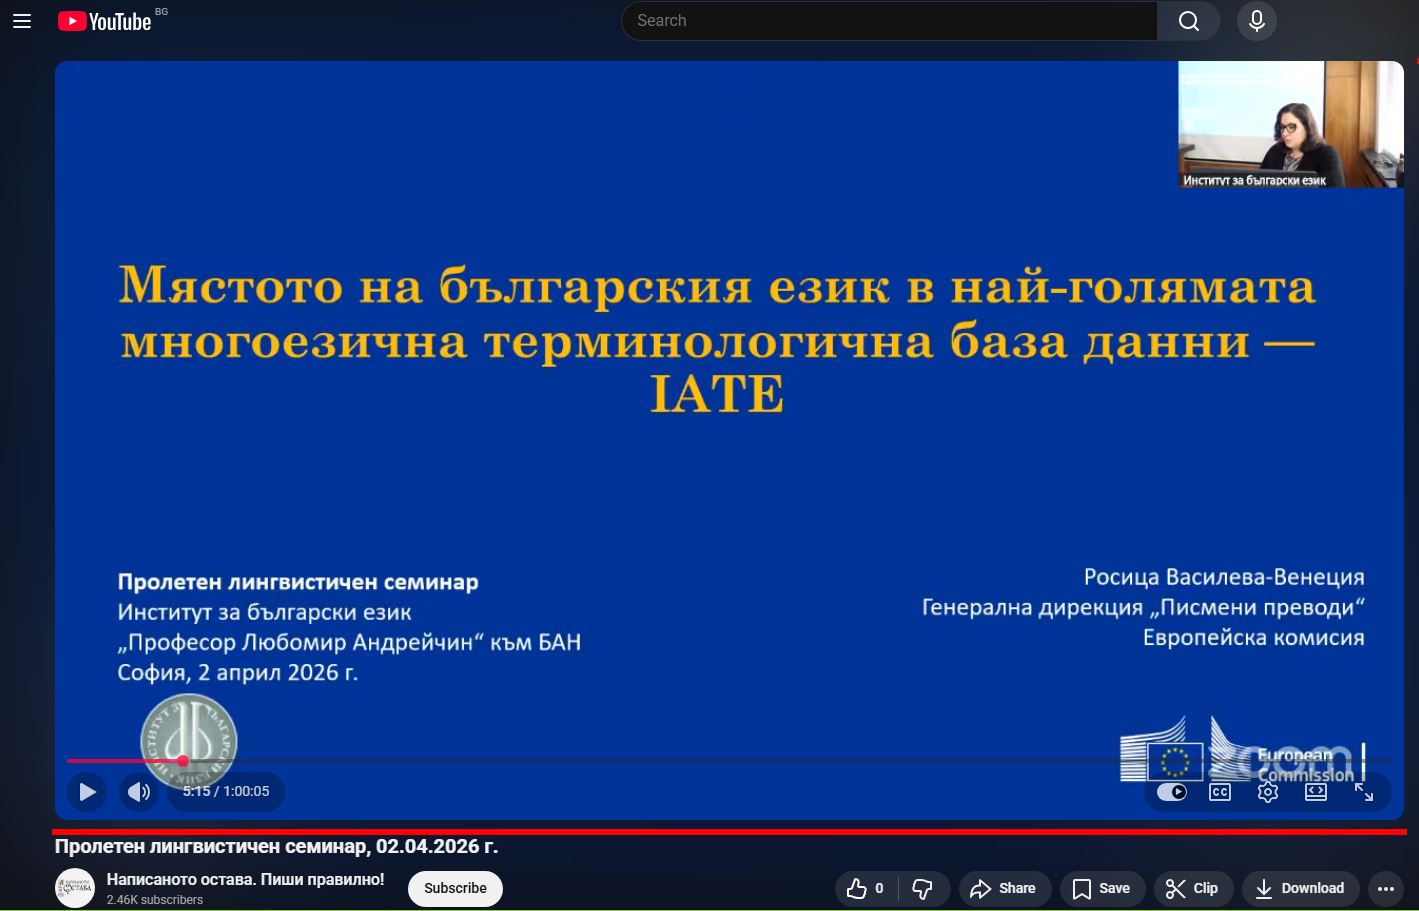Toggle the autoplay switch
This screenshot has height=911, width=1419.
[x=1171, y=792]
